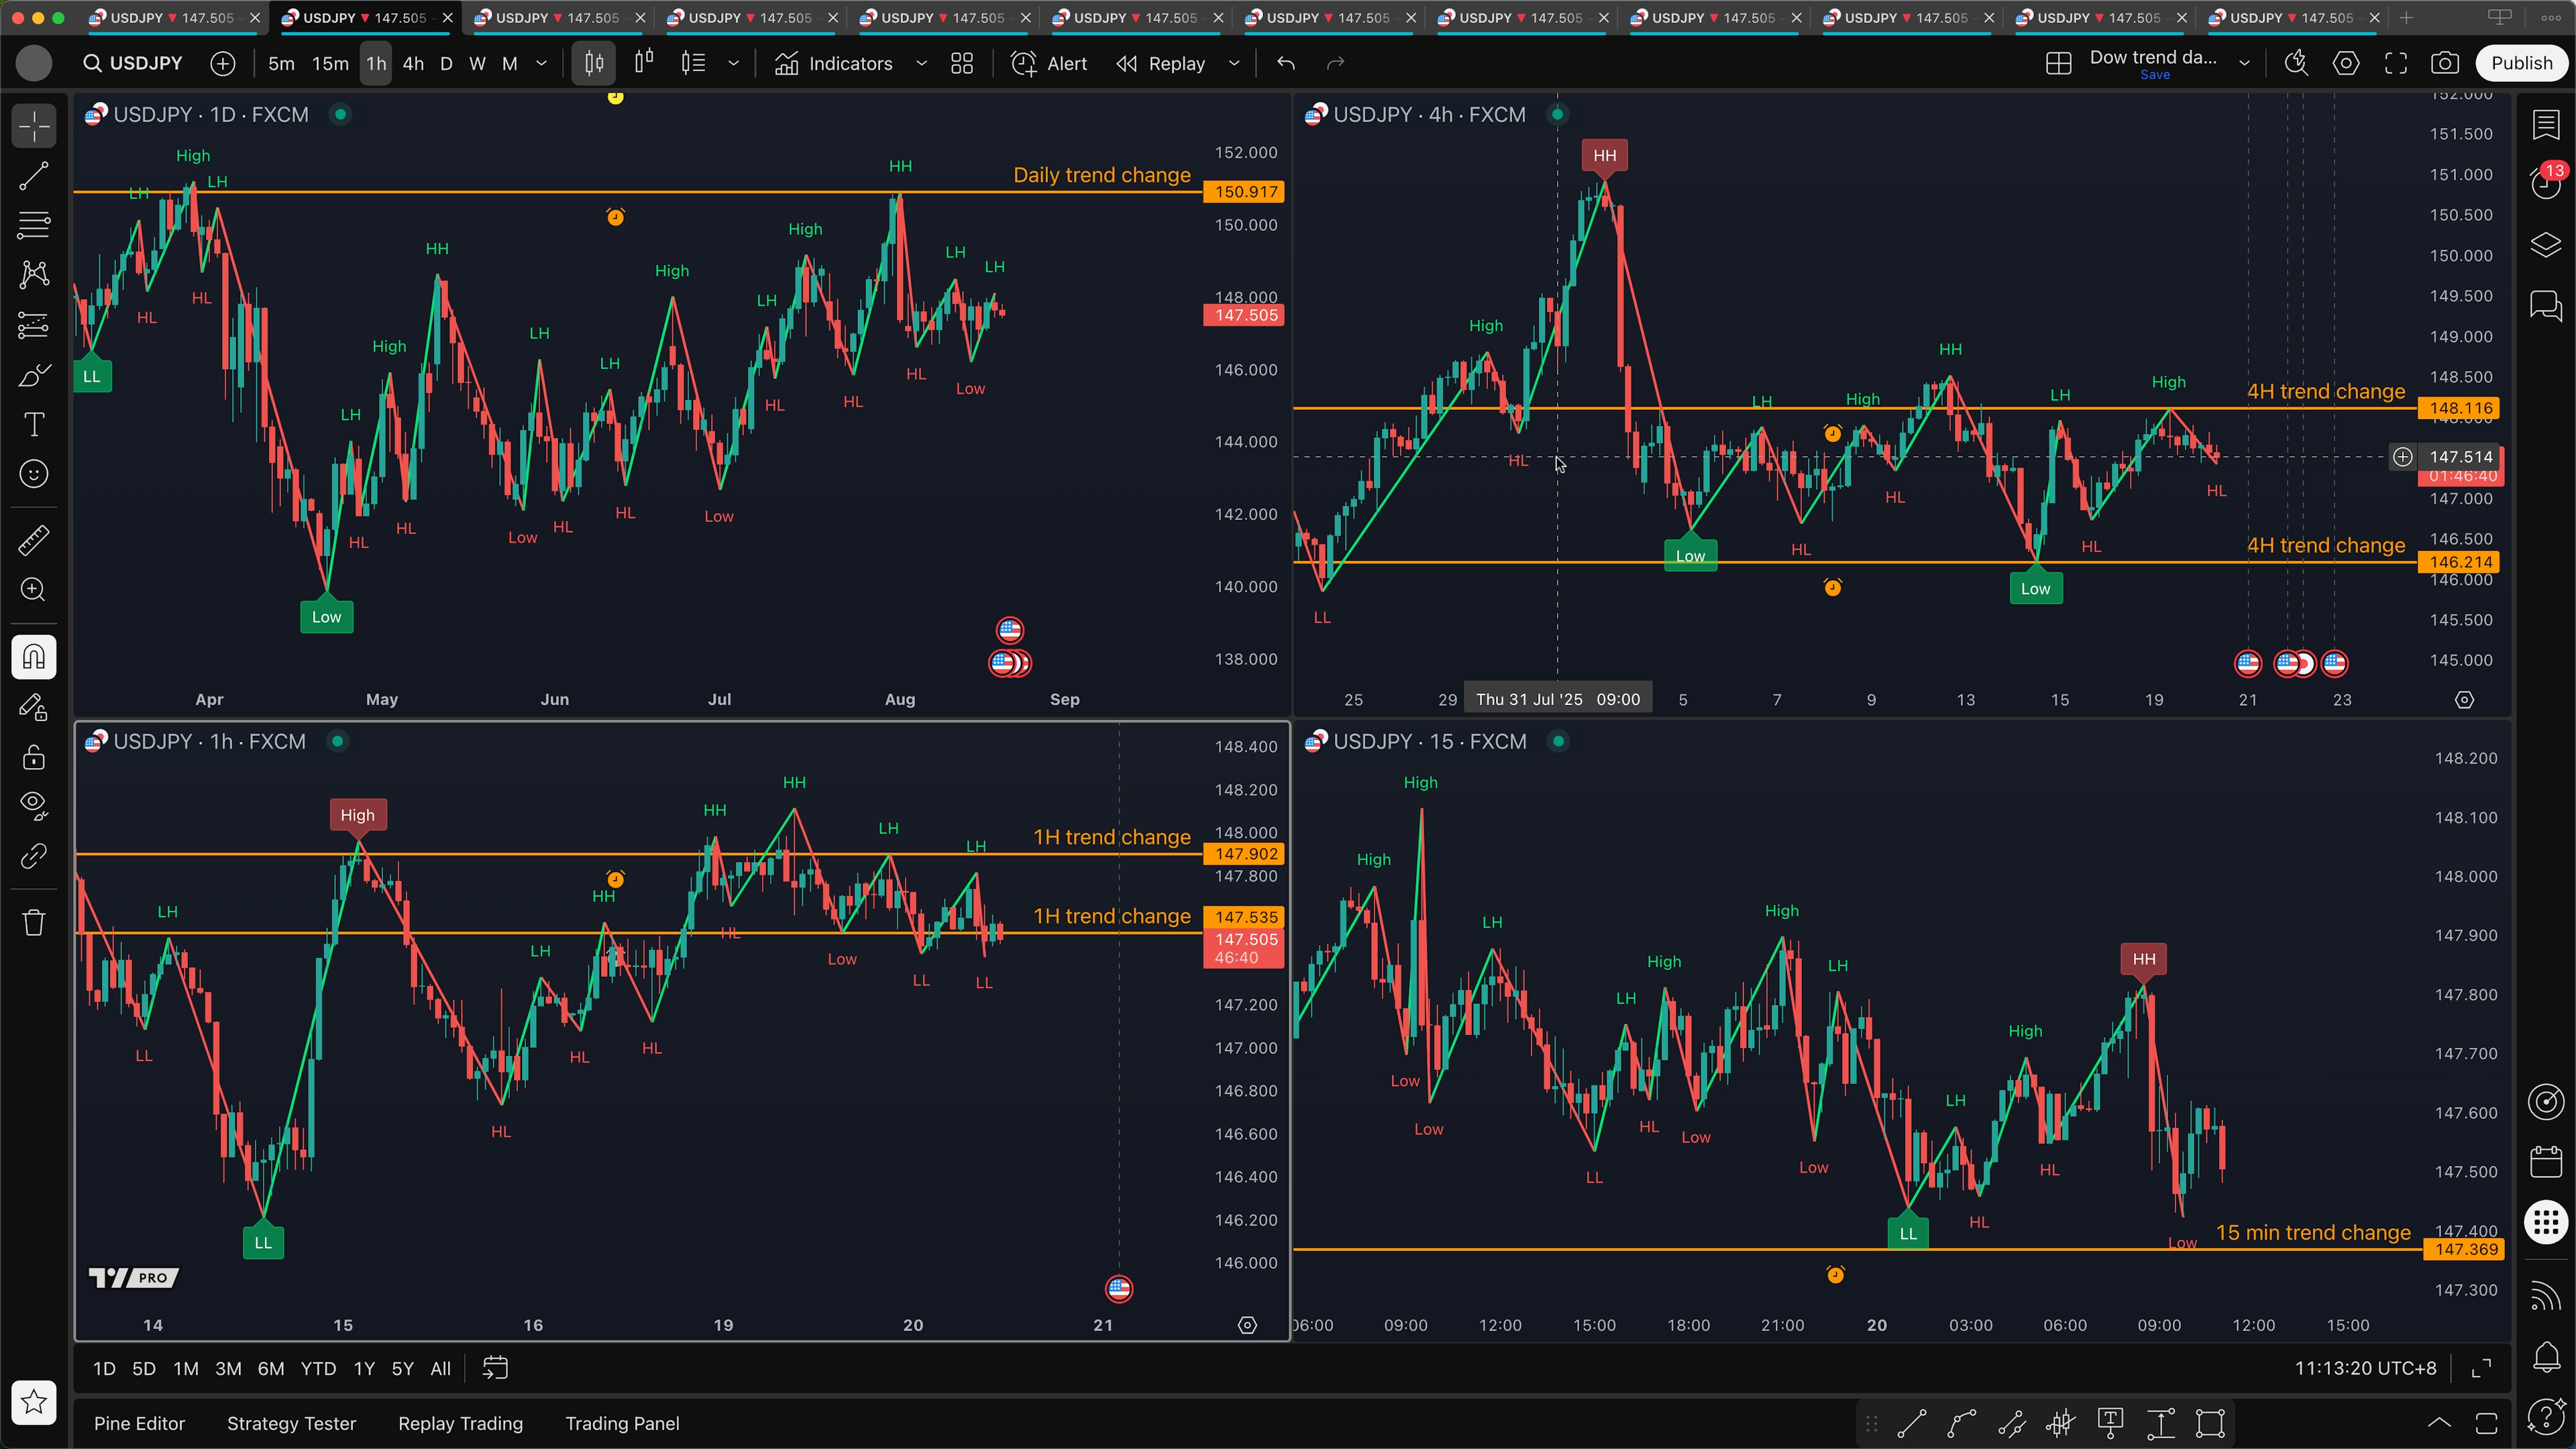
Task: Select the YTD date range
Action: click(x=318, y=1369)
